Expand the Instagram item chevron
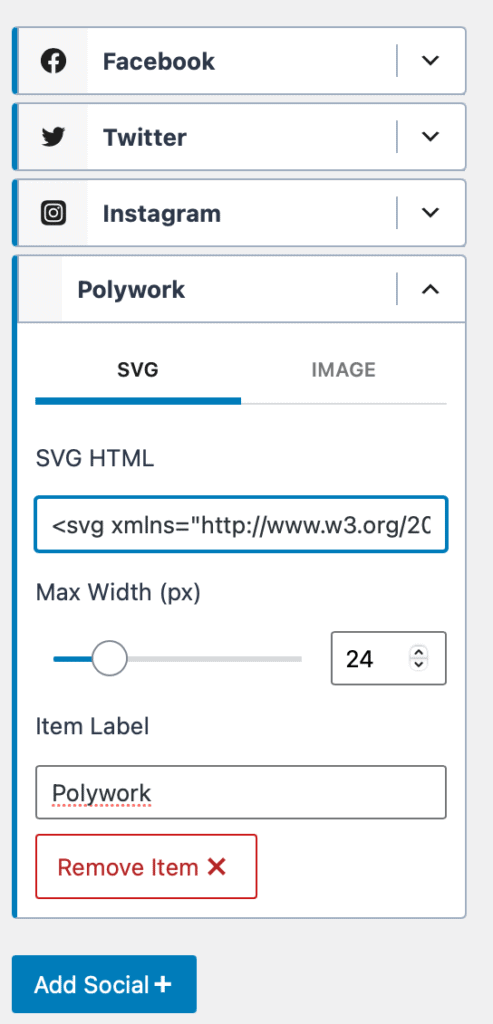493x1024 pixels. (x=430, y=212)
